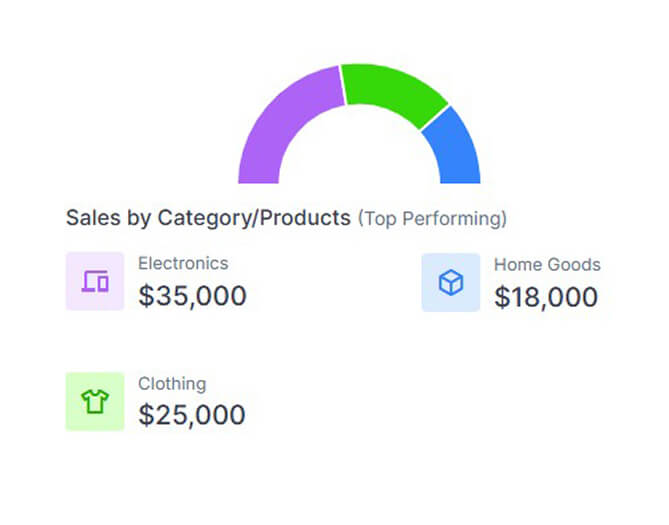Select the green segment of the half-donut chart
Image resolution: width=669 pixels, height=525 pixels.
tap(390, 91)
